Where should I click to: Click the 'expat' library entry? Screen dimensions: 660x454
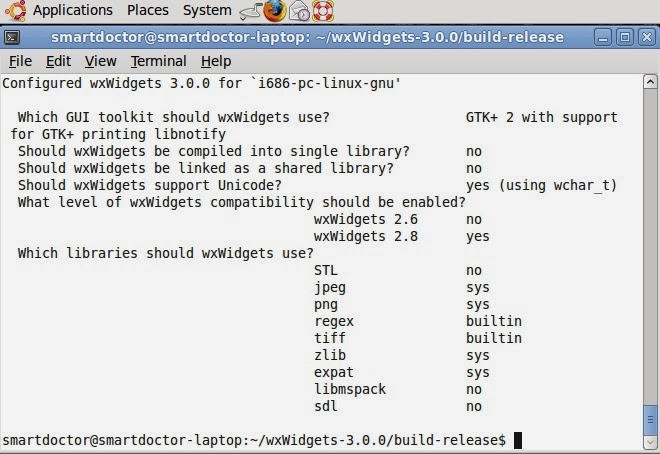tap(333, 373)
